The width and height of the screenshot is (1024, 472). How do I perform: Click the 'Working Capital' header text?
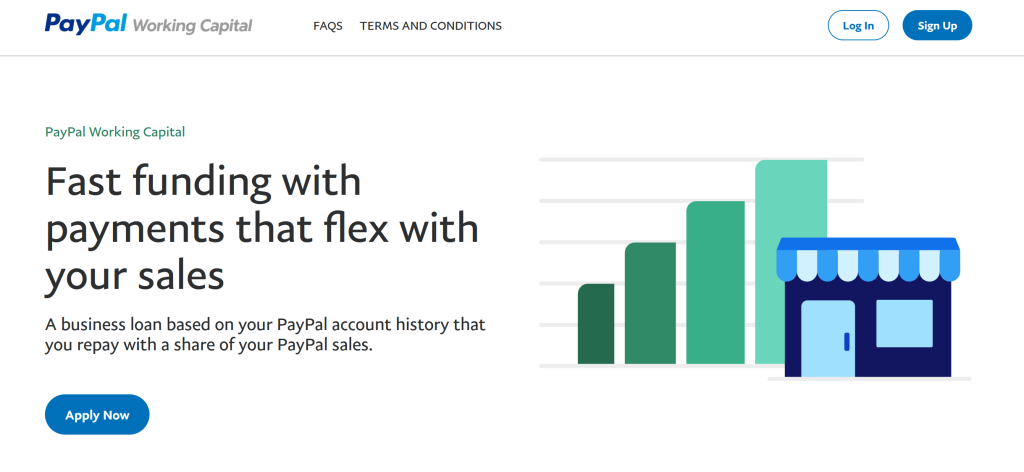[192, 25]
